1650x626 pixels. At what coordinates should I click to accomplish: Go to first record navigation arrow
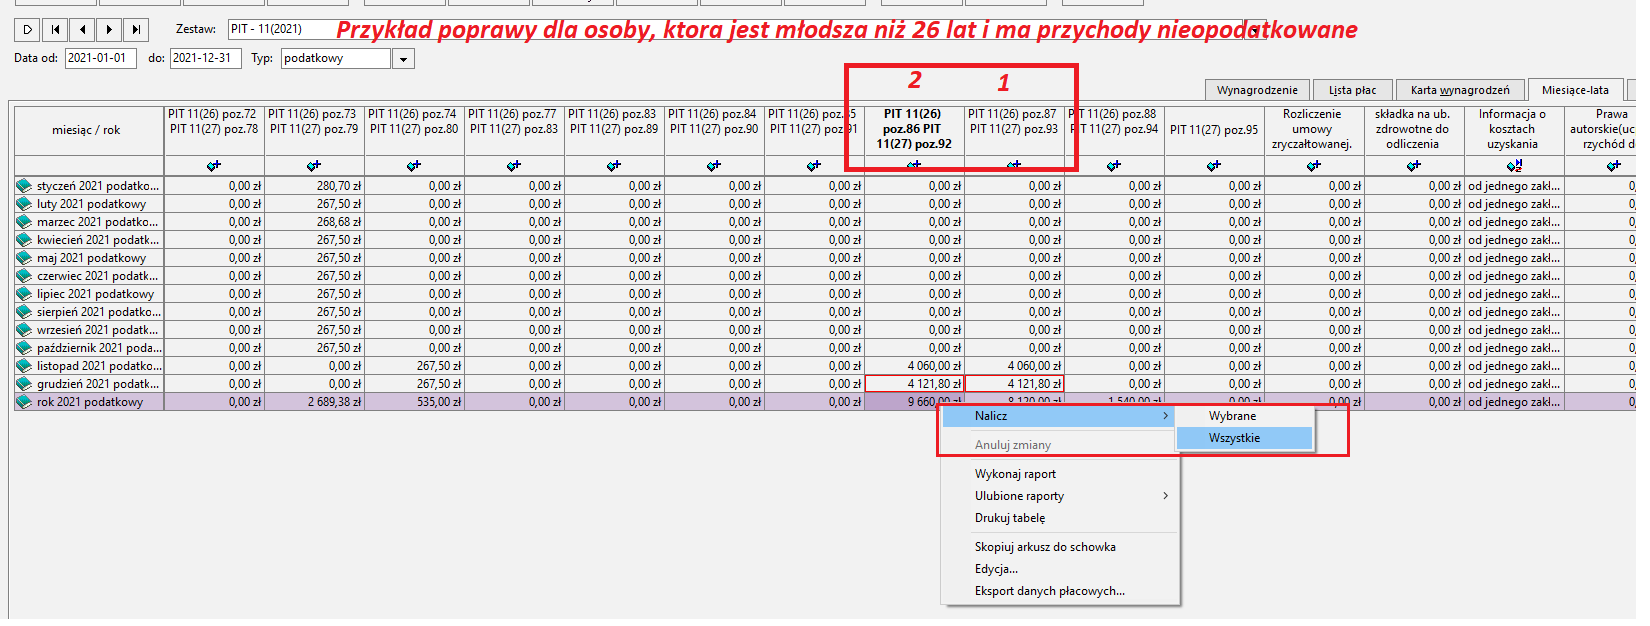pos(55,30)
